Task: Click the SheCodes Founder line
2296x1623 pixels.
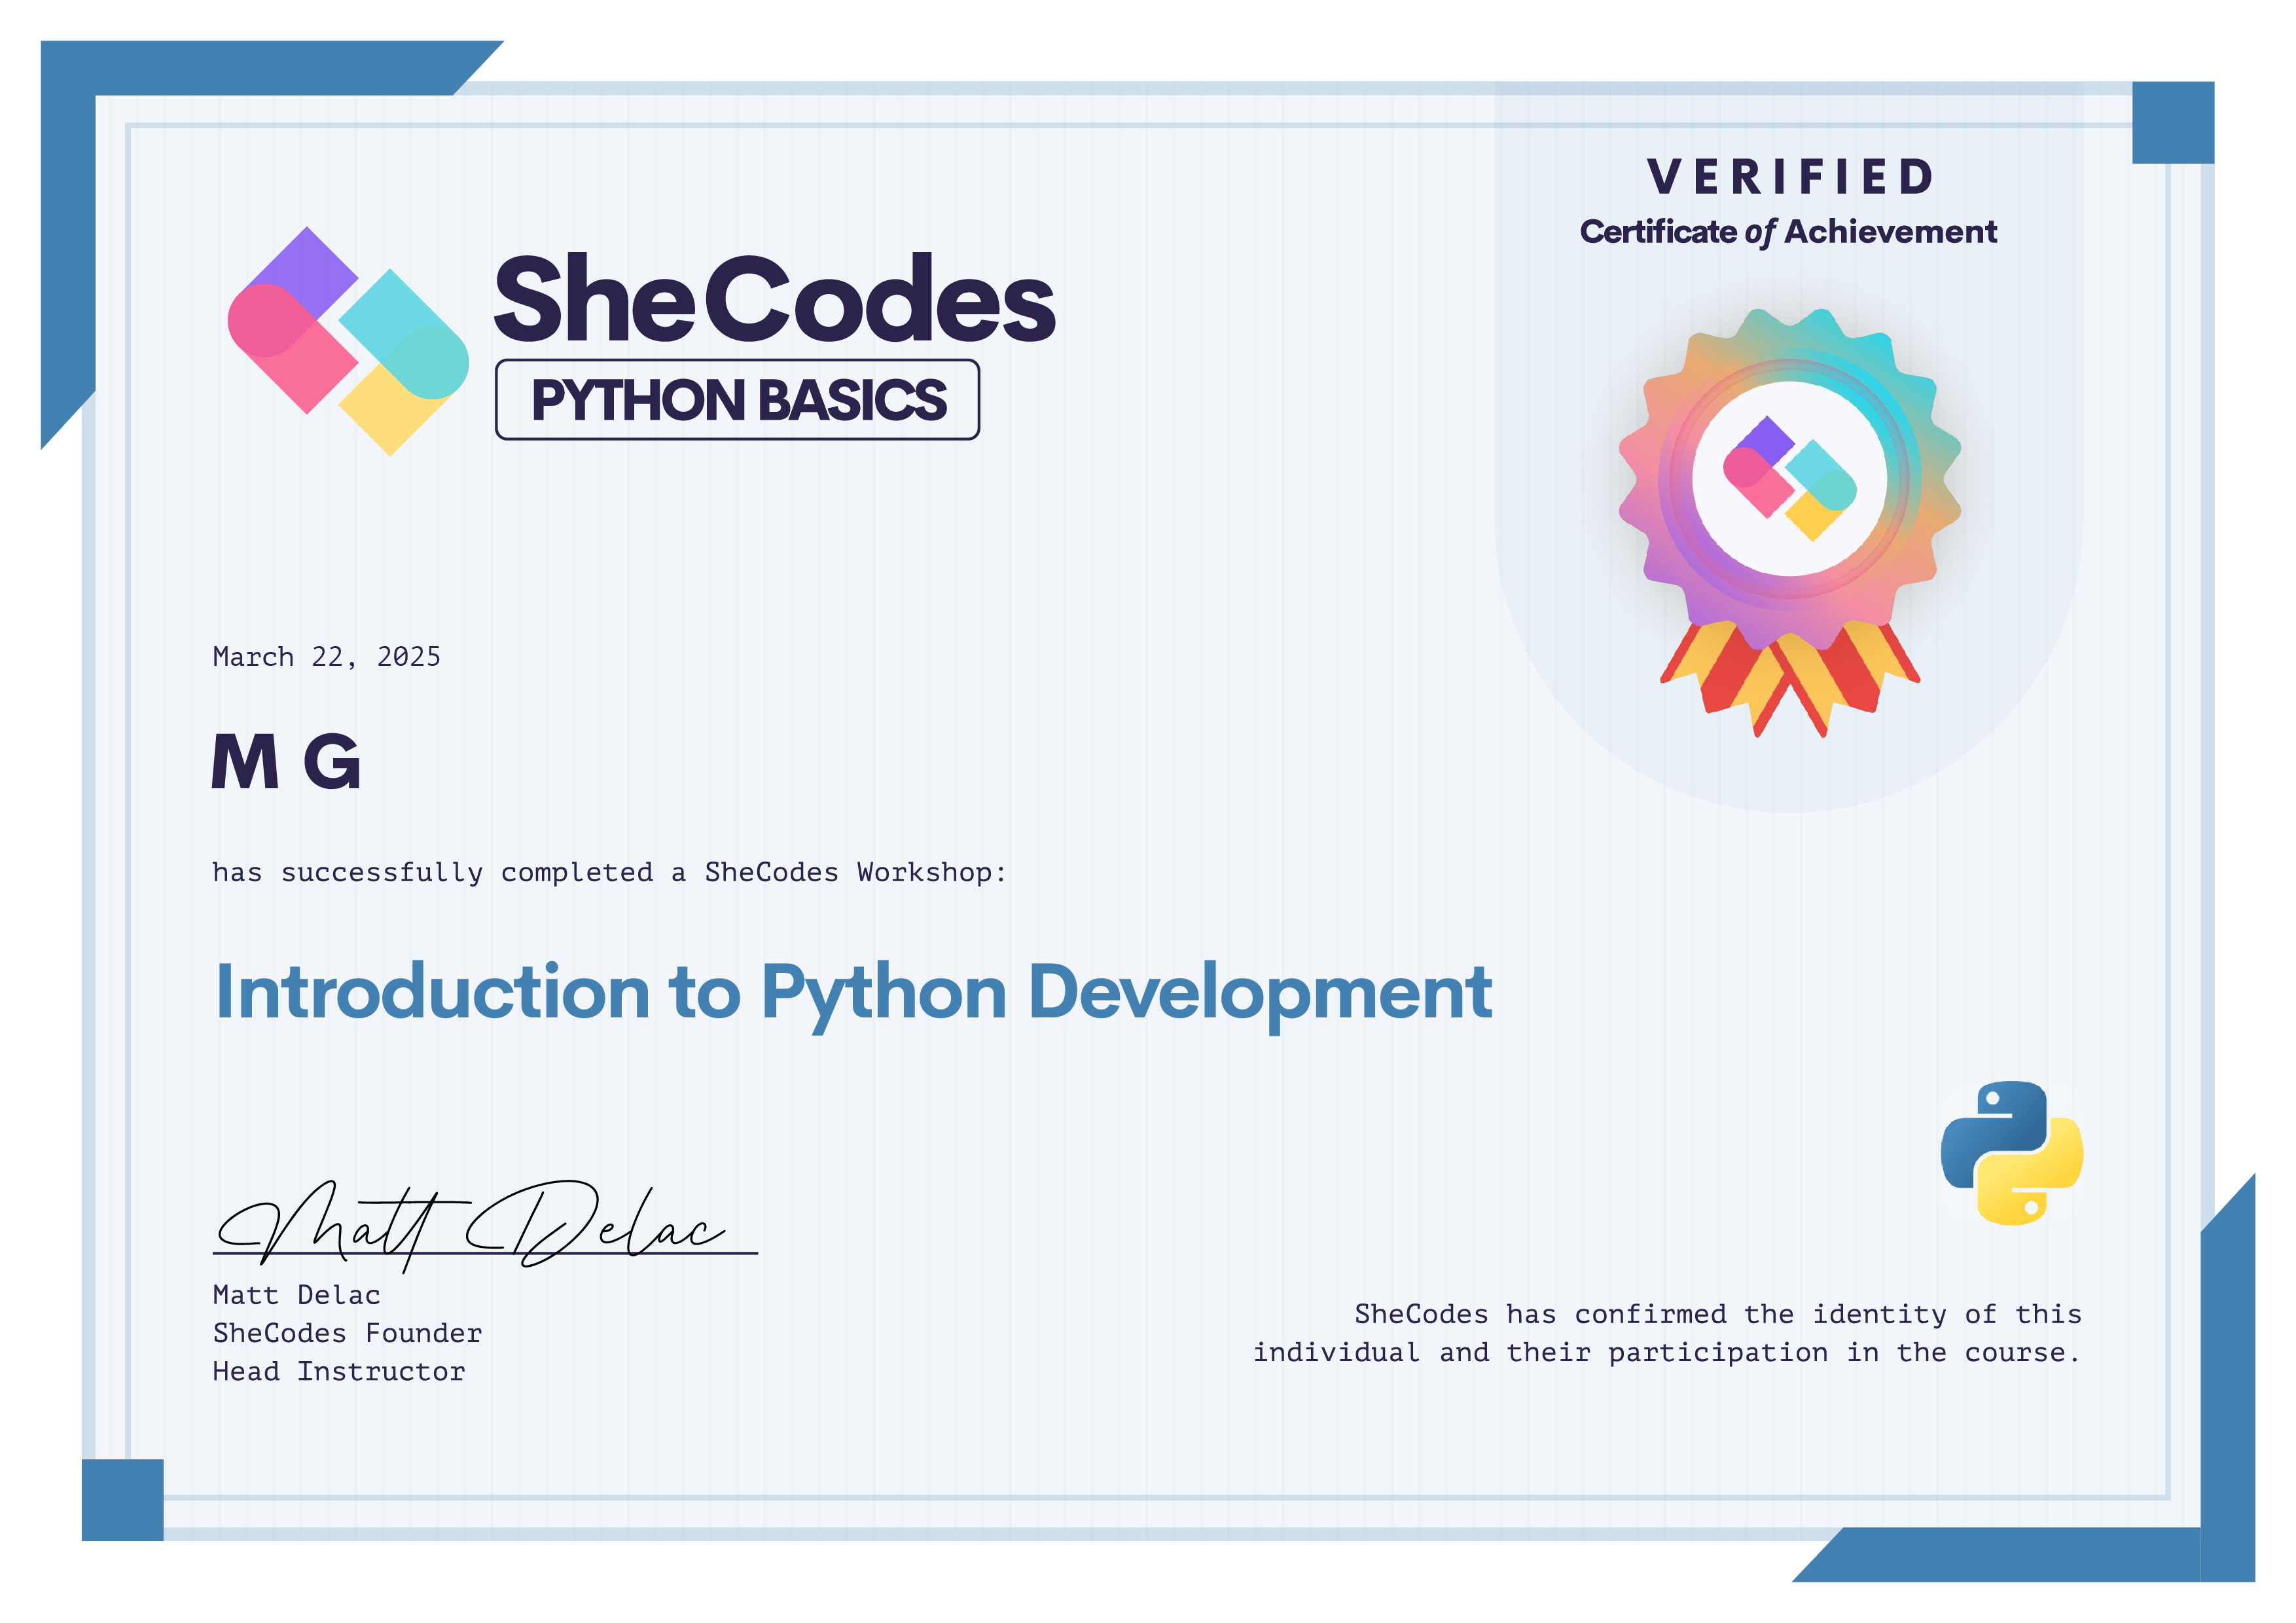Action: [x=347, y=1333]
